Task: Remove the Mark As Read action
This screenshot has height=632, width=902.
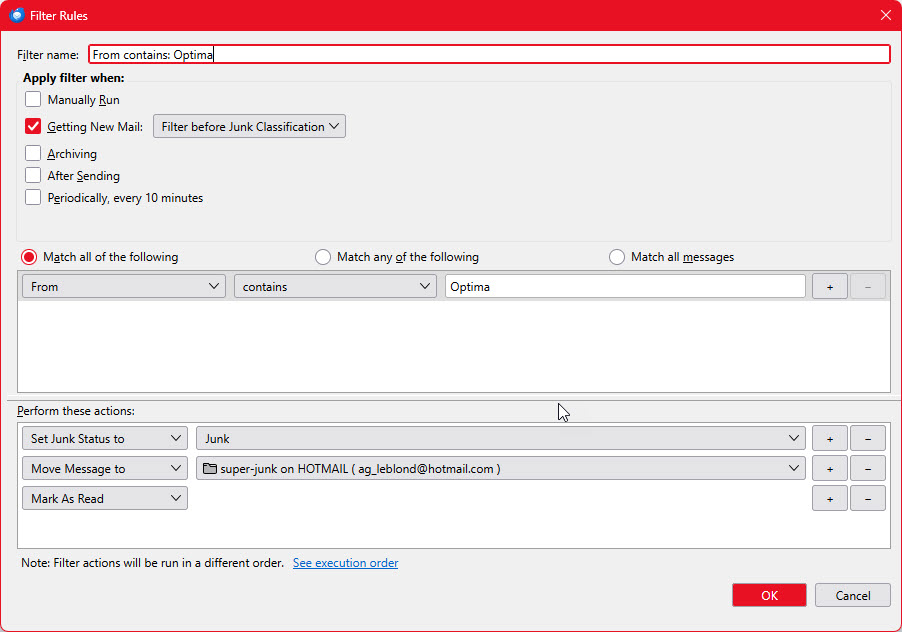Action: 867,498
